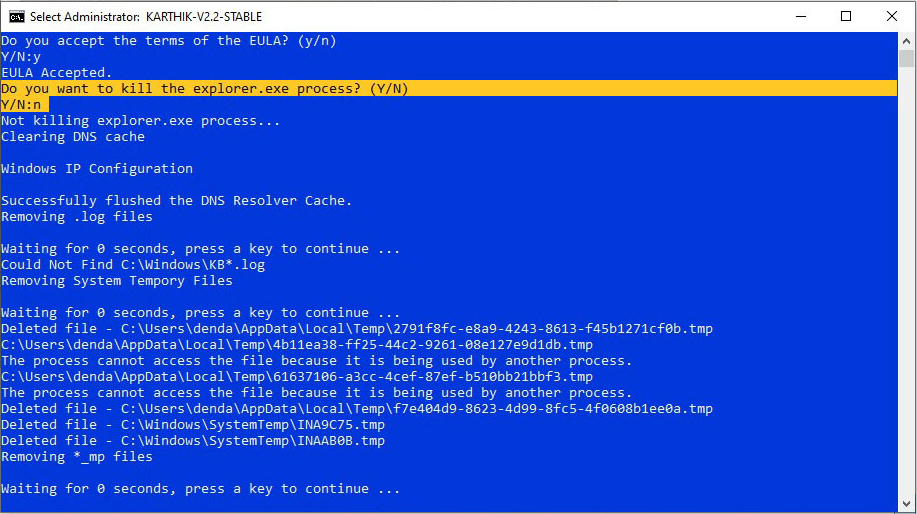Click the "EULA Accepted." output line
The image size is (917, 514).
click(x=56, y=73)
